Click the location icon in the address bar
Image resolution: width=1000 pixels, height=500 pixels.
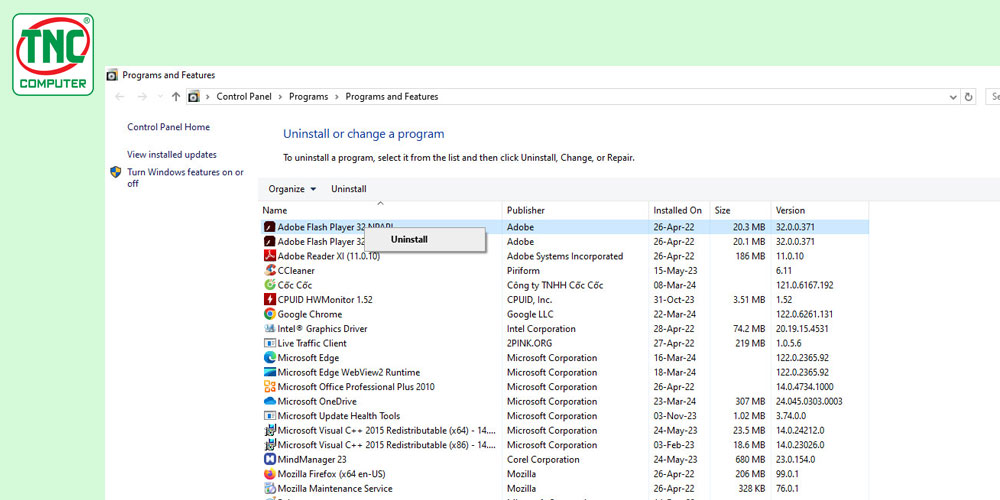click(x=193, y=97)
